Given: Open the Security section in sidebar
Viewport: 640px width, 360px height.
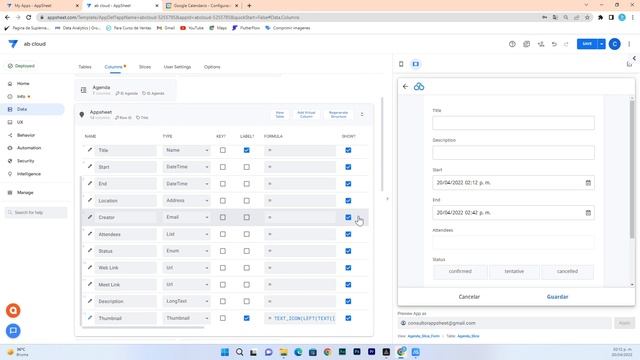Looking at the screenshot, I should (x=25, y=161).
